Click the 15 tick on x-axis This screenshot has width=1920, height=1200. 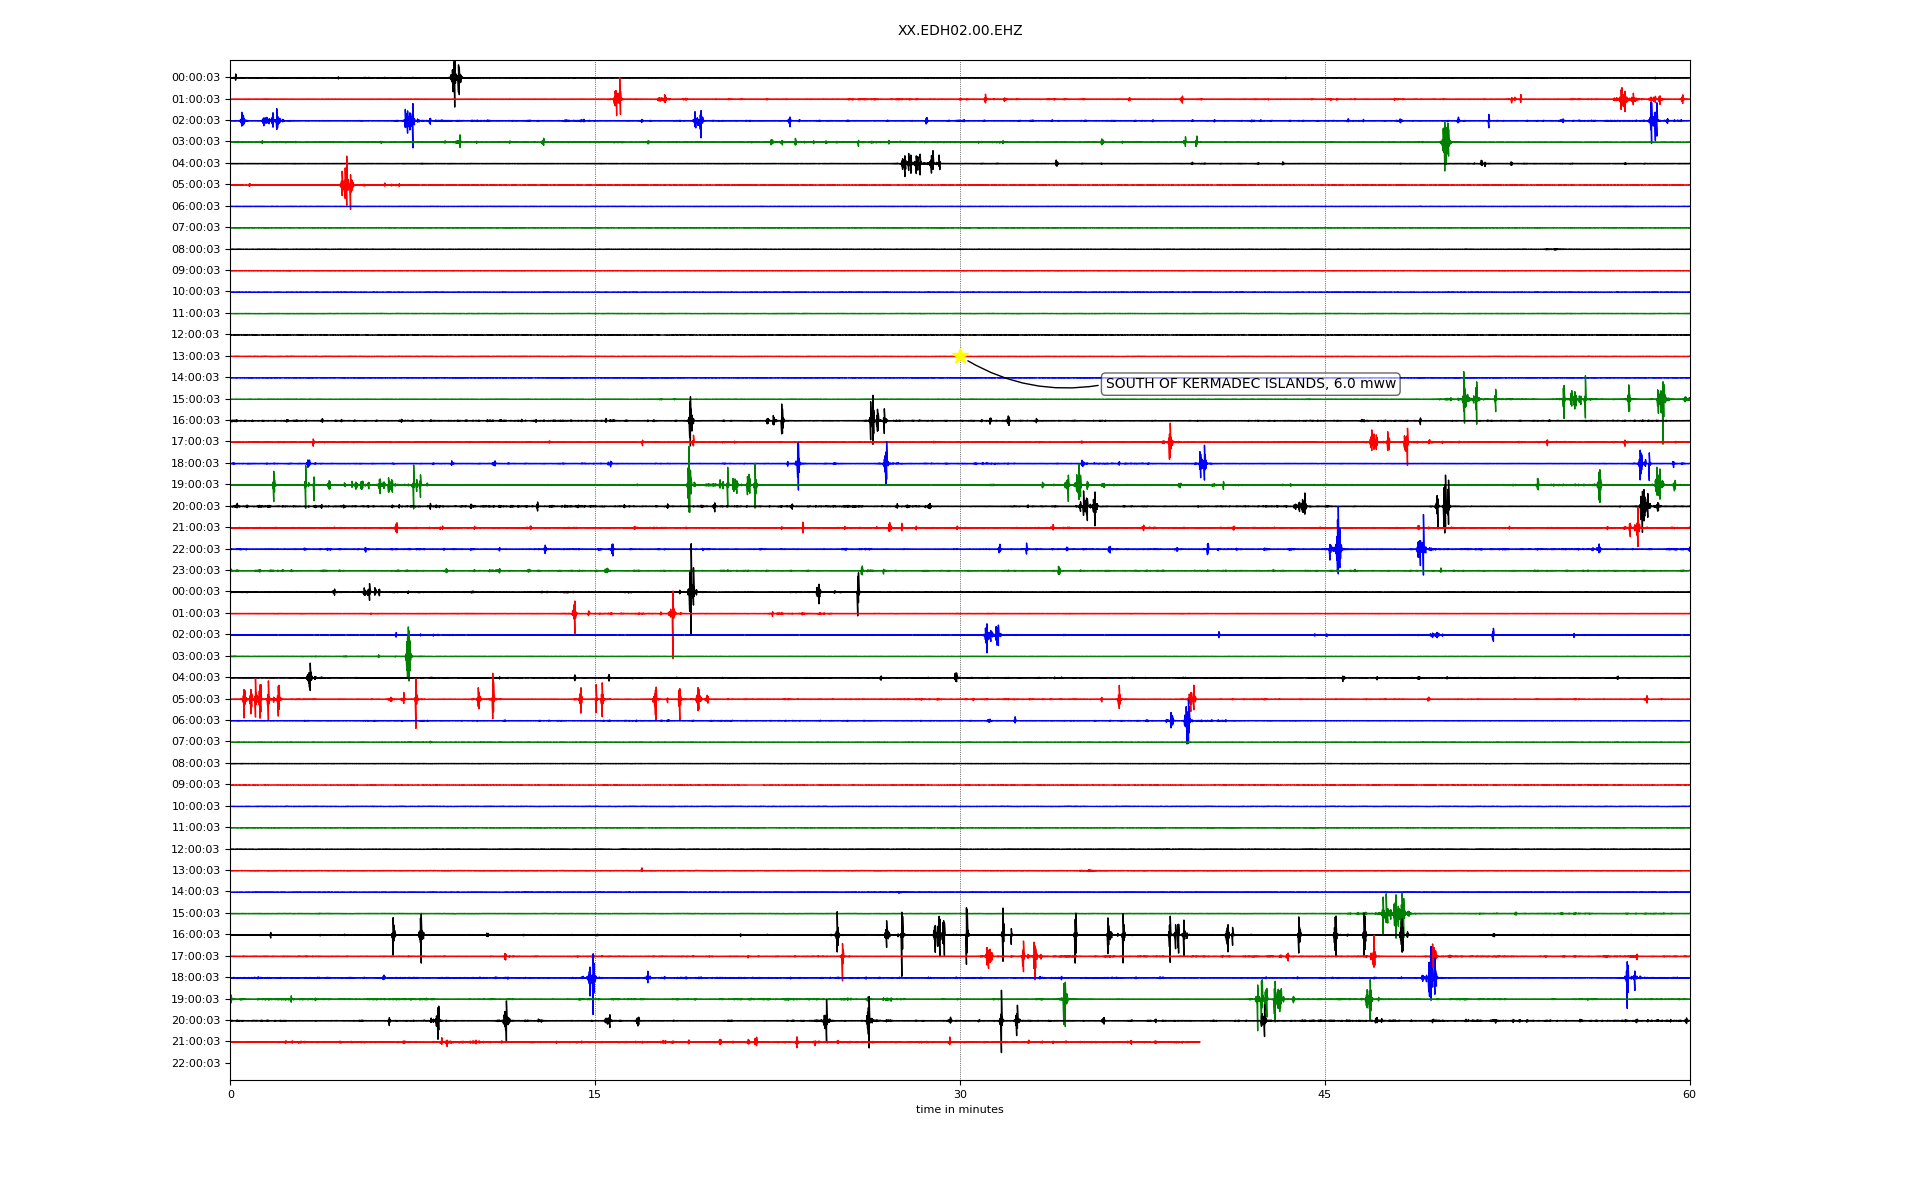pyautogui.click(x=595, y=1094)
